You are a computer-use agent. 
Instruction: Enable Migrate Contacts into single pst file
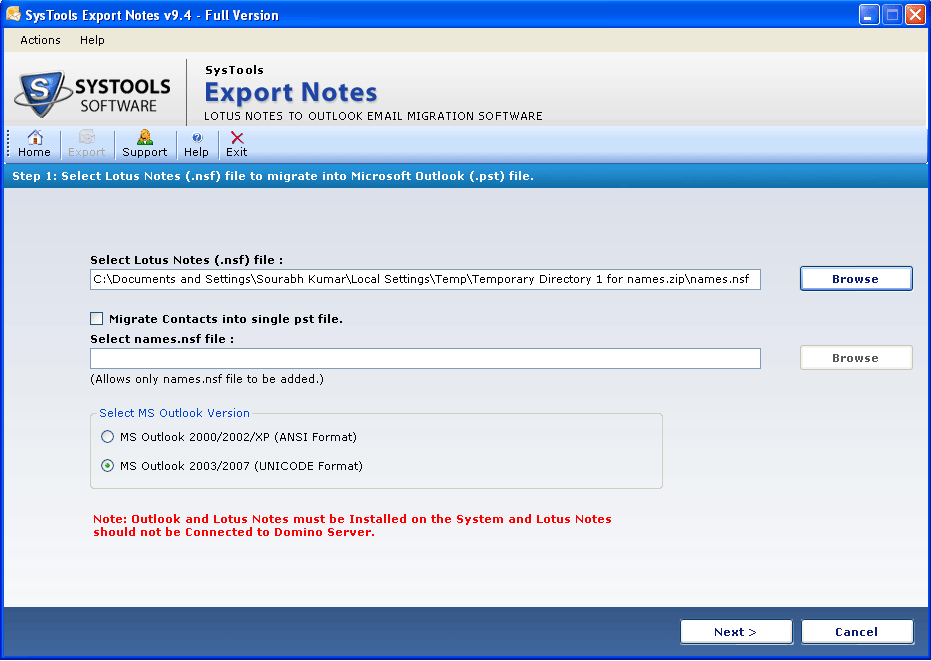click(97, 319)
